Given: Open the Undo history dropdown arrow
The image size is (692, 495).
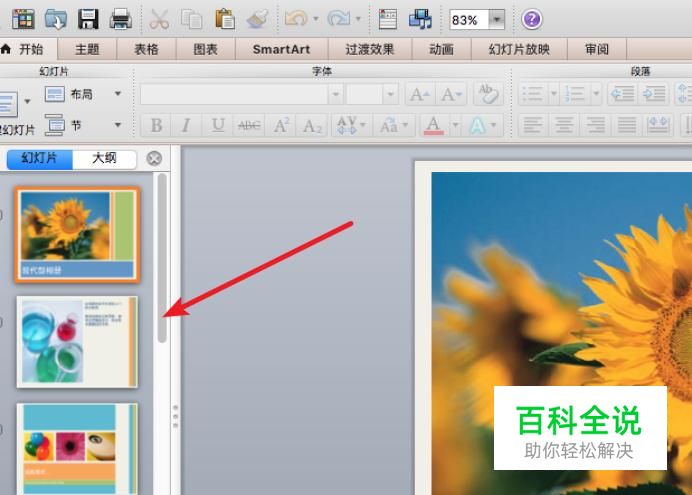Looking at the screenshot, I should point(316,19).
